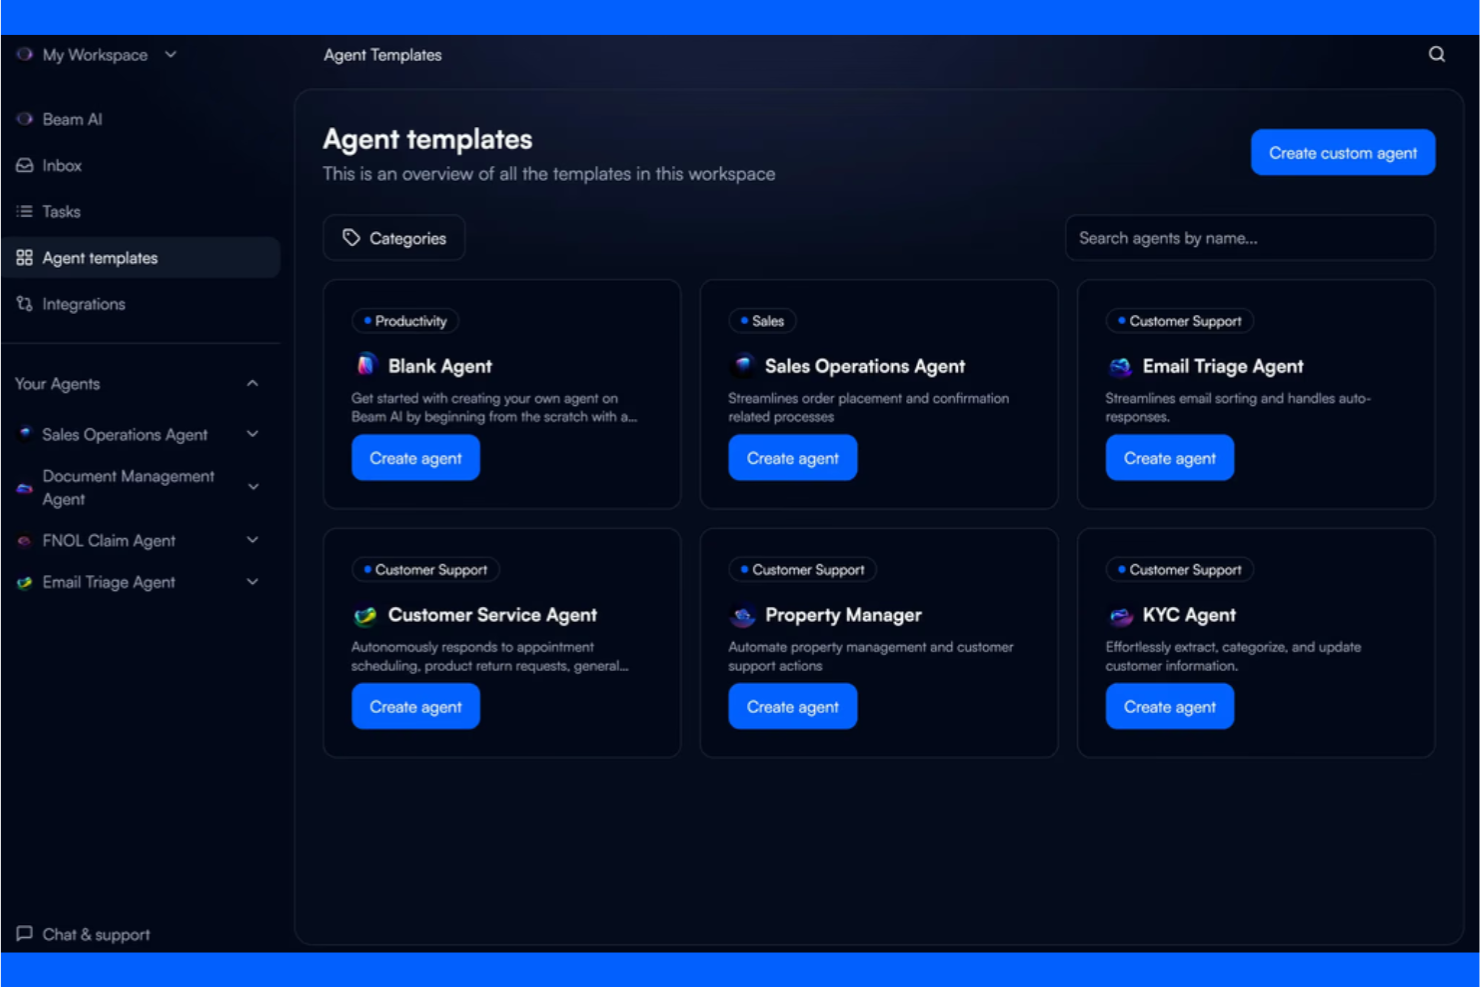Click the Customer Service Agent card title

tap(492, 615)
